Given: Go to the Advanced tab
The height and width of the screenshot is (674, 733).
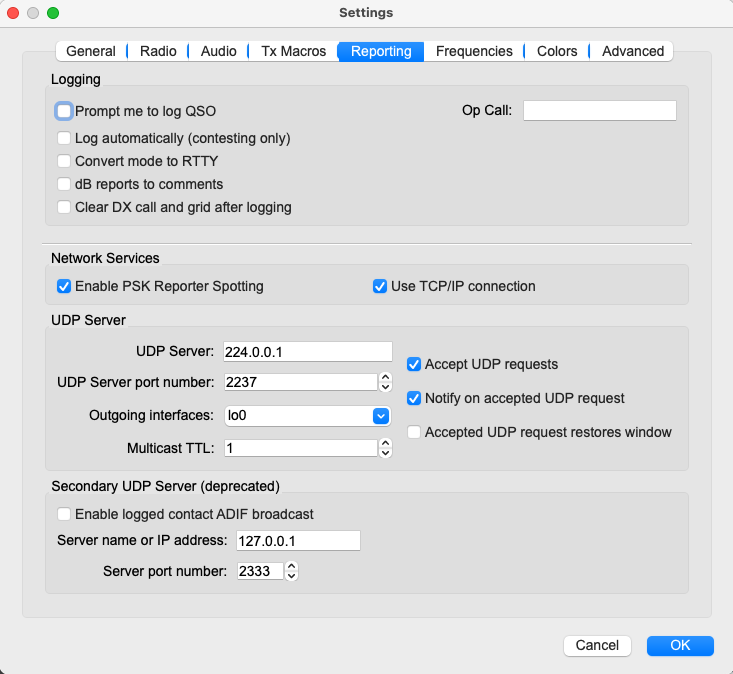Looking at the screenshot, I should [632, 51].
